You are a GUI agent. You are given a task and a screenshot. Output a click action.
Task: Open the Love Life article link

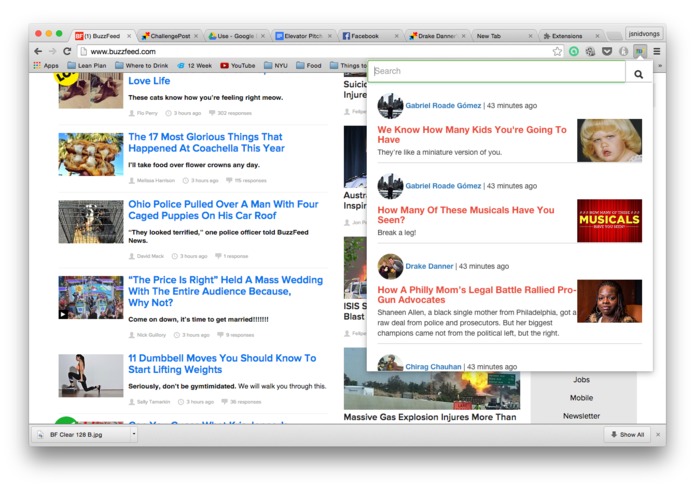pyautogui.click(x=149, y=81)
